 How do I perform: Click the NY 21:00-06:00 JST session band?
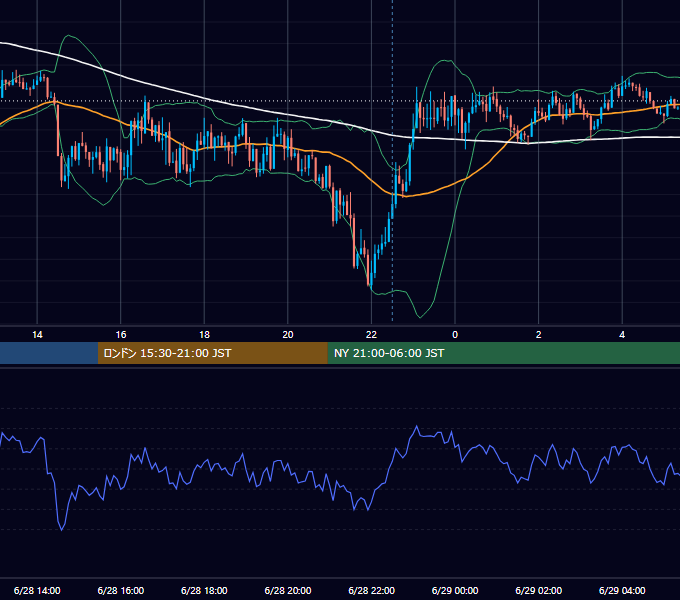[x=503, y=353]
